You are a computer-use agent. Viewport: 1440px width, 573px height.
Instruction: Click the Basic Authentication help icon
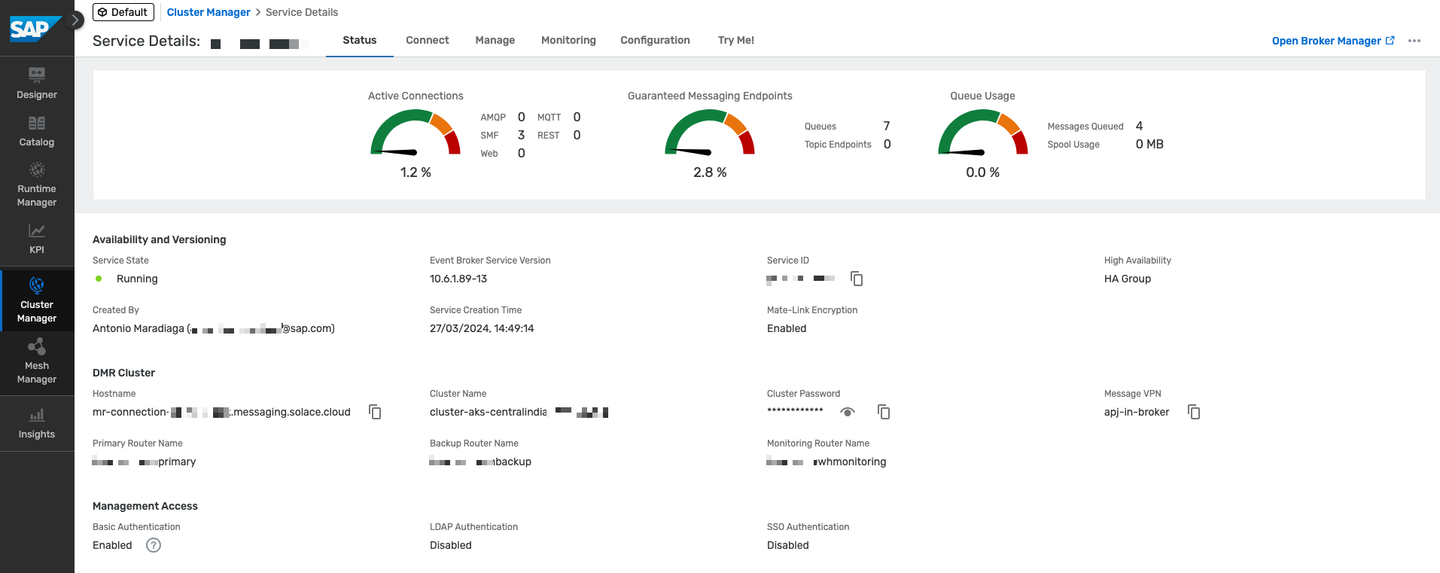pos(153,545)
